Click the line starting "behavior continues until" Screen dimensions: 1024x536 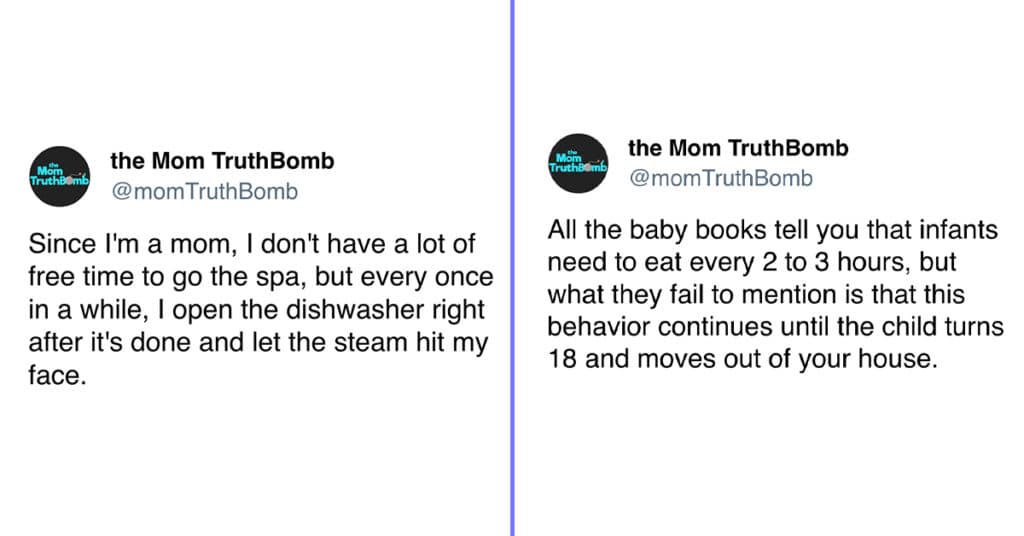point(775,326)
